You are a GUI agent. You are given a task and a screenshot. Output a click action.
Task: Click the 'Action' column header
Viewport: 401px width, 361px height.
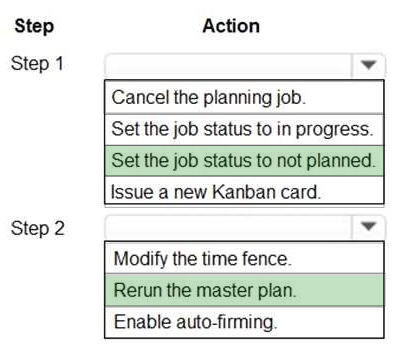pyautogui.click(x=231, y=26)
